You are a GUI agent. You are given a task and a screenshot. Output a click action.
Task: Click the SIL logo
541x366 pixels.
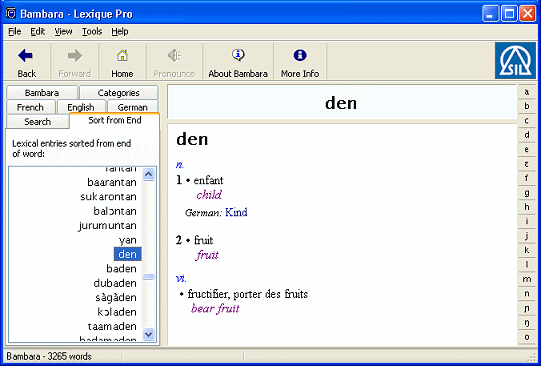pyautogui.click(x=515, y=61)
